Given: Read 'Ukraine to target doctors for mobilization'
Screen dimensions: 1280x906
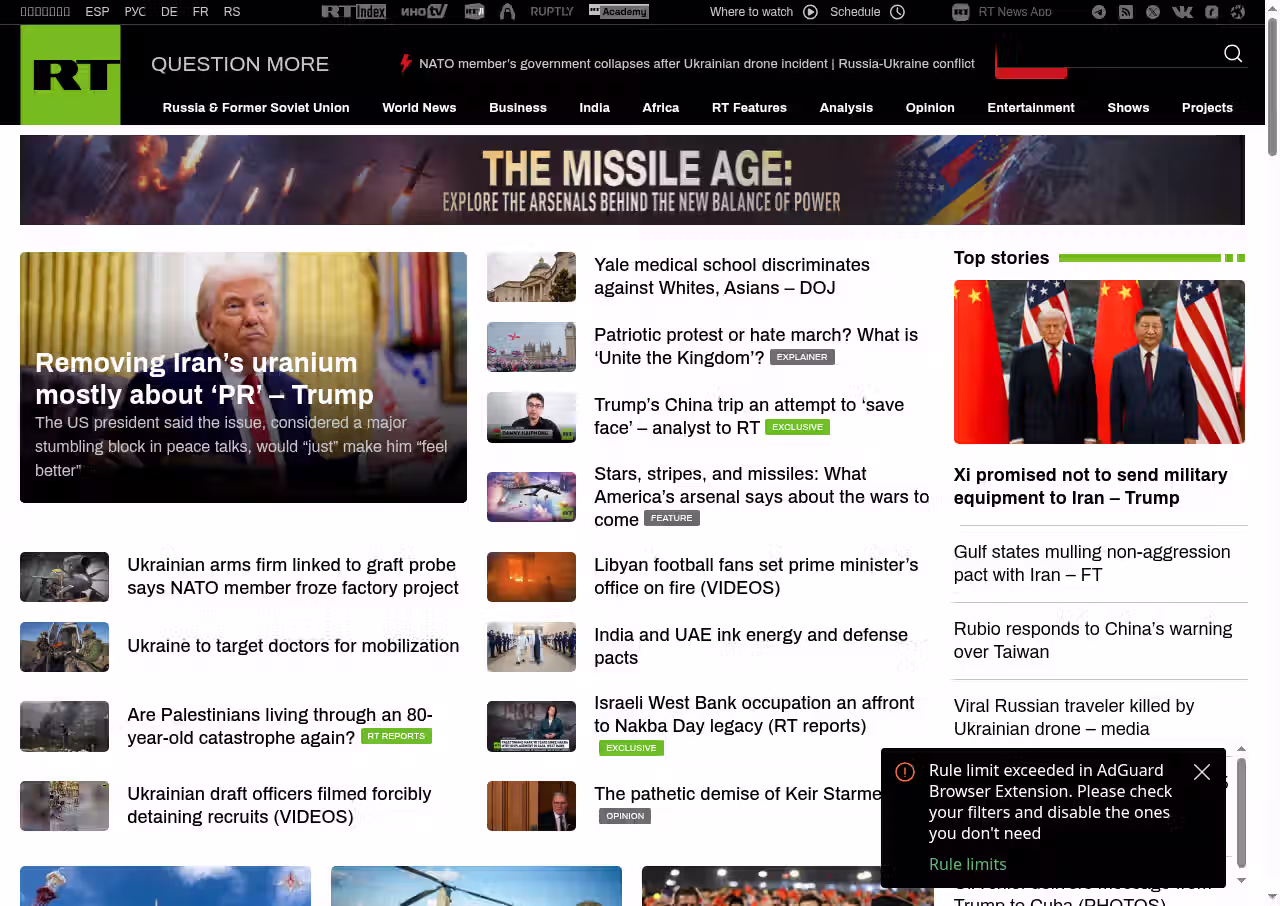Looking at the screenshot, I should coord(293,646).
